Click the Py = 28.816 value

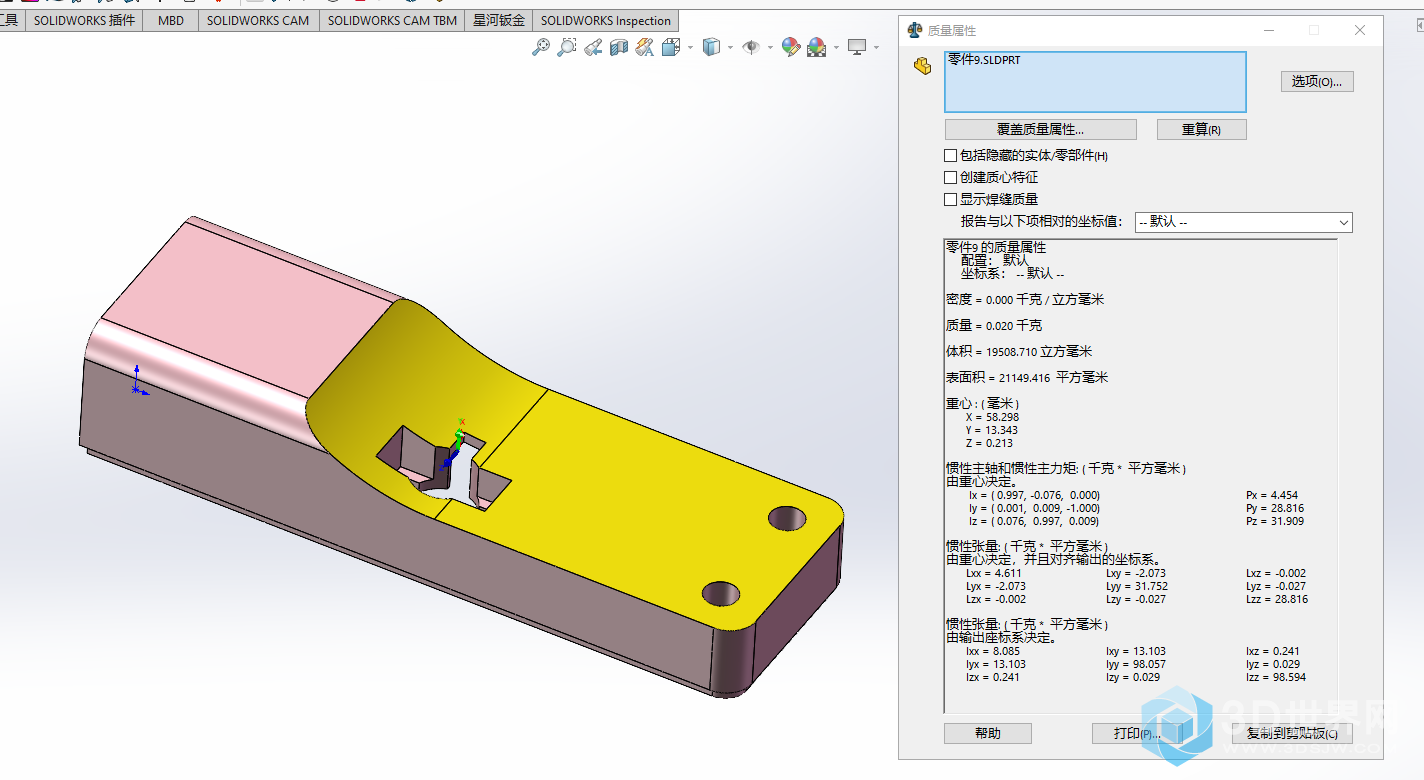tap(1275, 508)
